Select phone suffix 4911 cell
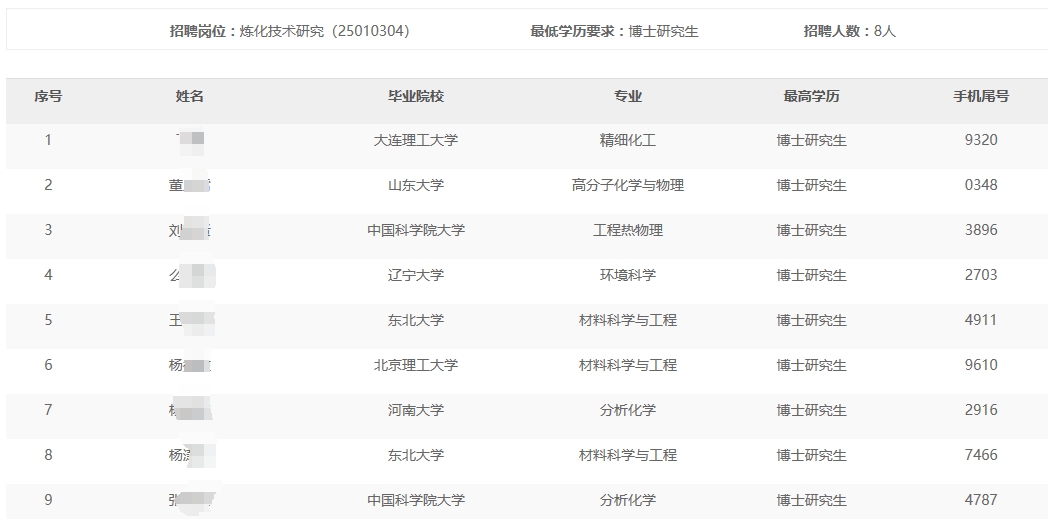 coord(980,320)
